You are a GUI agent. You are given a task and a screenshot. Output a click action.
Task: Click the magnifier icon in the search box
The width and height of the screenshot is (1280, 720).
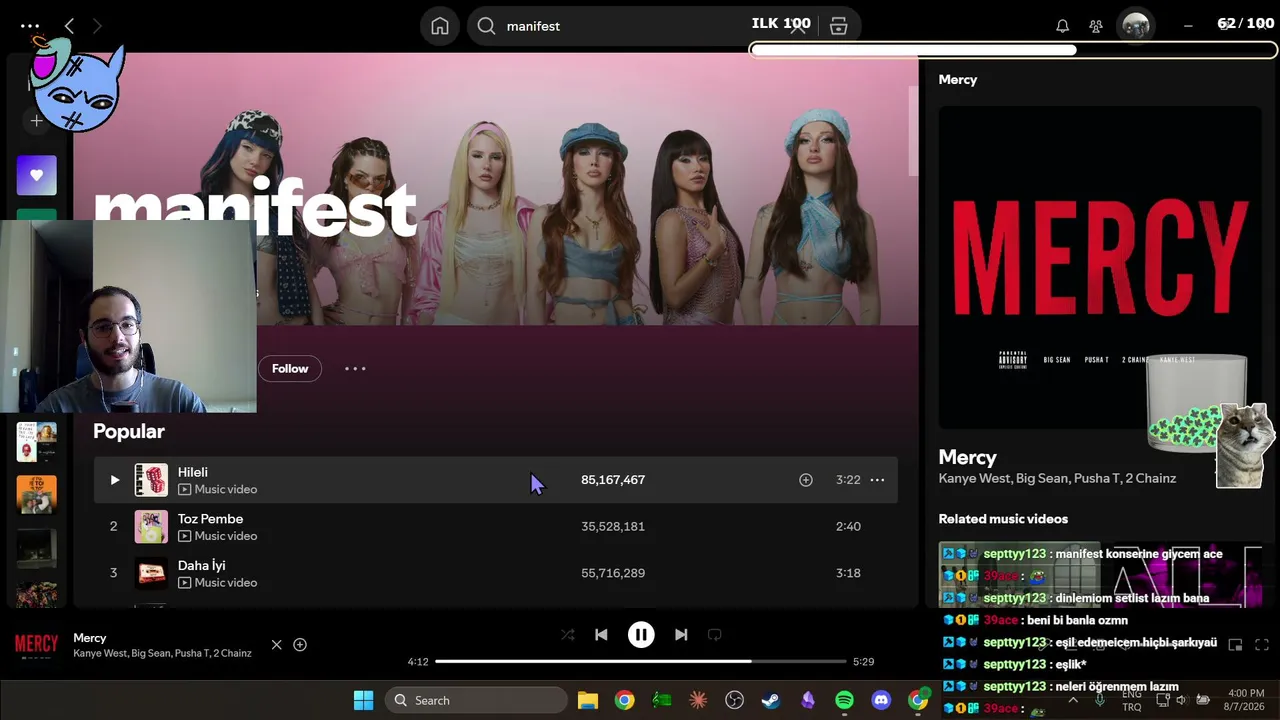point(486,26)
